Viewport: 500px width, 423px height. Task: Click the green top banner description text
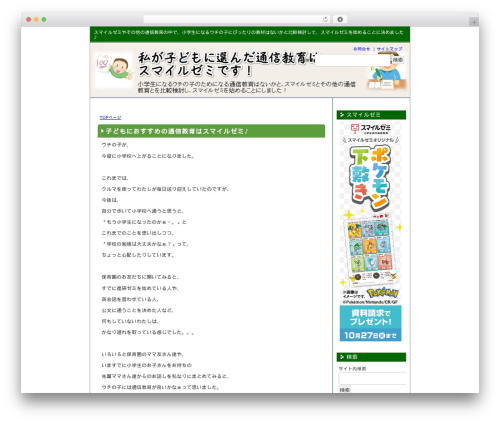tap(249, 34)
